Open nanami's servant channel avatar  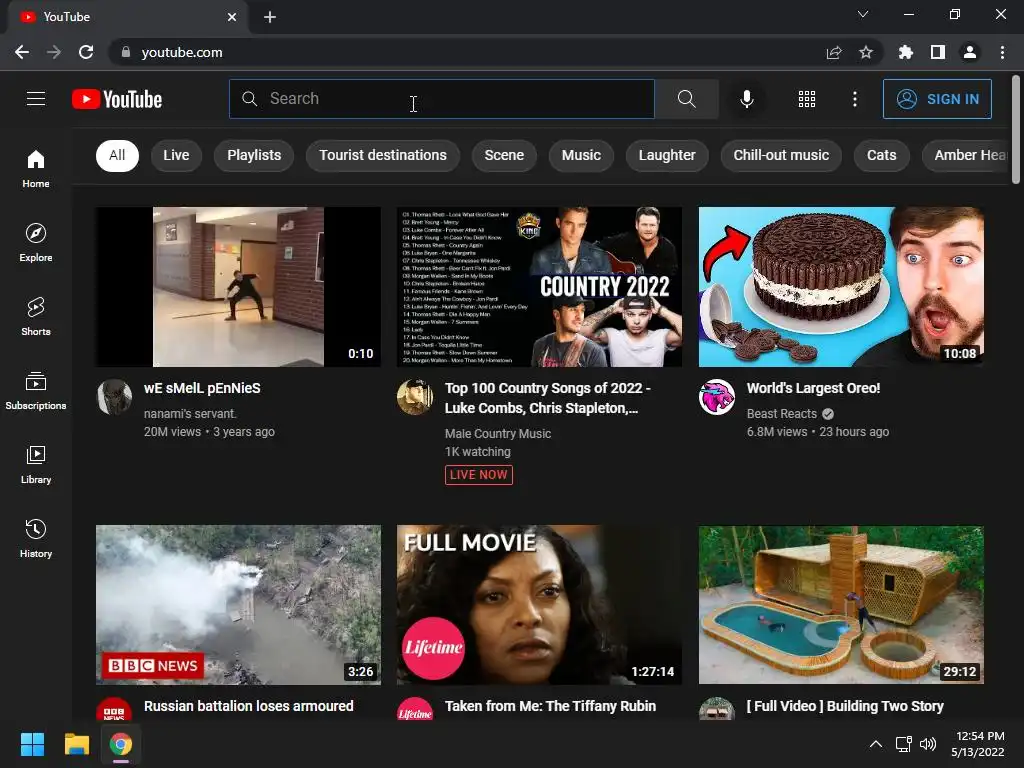[x=114, y=397]
